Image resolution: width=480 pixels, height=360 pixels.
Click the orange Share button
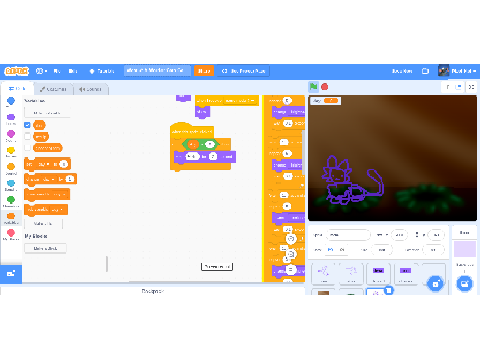[x=204, y=71]
